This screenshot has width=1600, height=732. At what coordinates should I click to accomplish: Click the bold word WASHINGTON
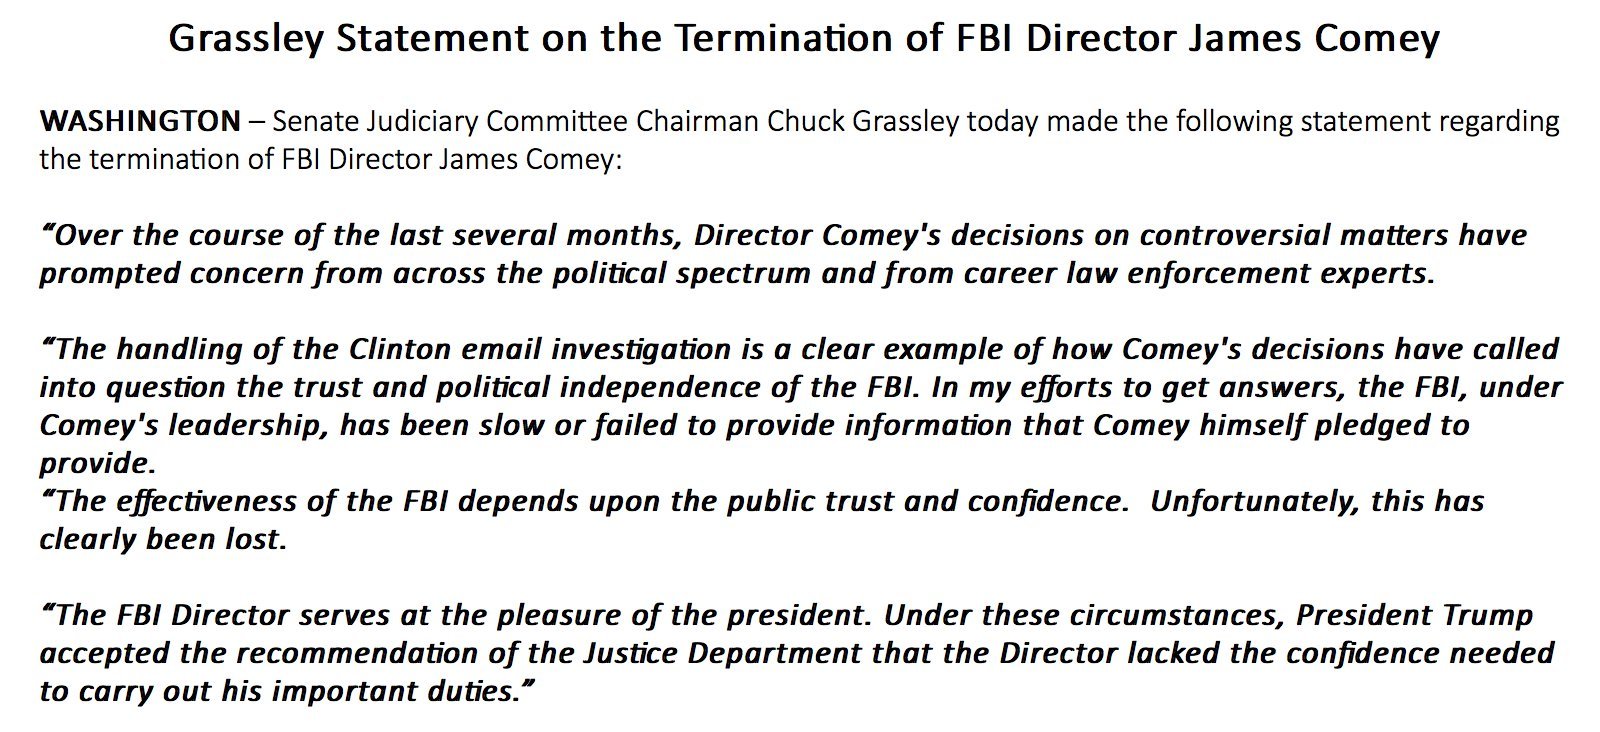click(x=139, y=122)
